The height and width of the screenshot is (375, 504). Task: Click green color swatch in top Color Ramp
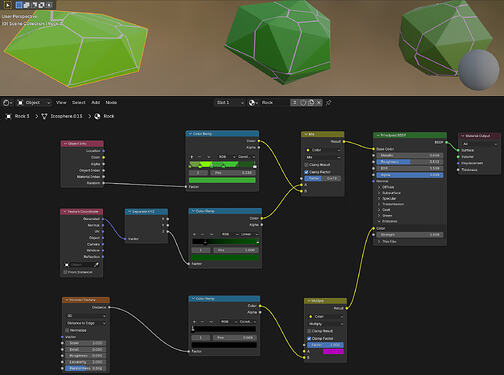click(x=222, y=180)
